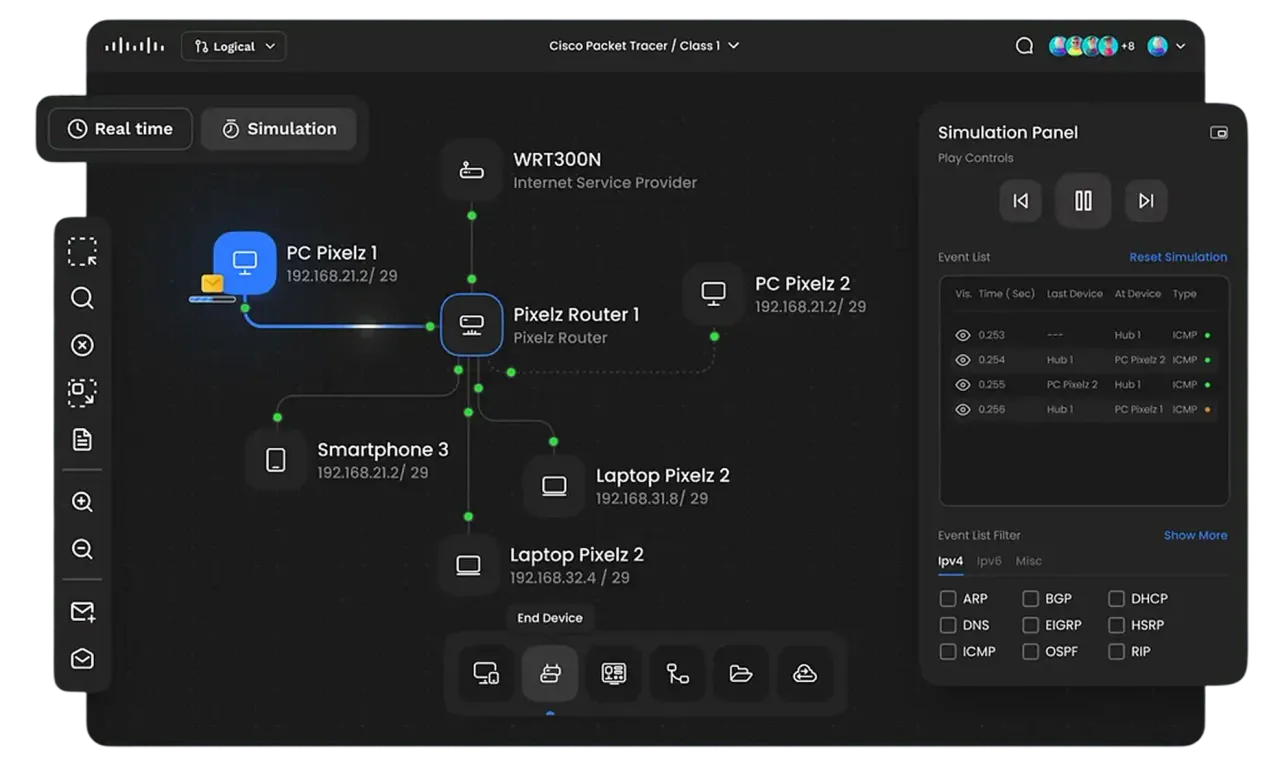Image resolution: width=1280 pixels, height=776 pixels.
Task: Click the Zoom in tool in sidebar
Action: (82, 502)
